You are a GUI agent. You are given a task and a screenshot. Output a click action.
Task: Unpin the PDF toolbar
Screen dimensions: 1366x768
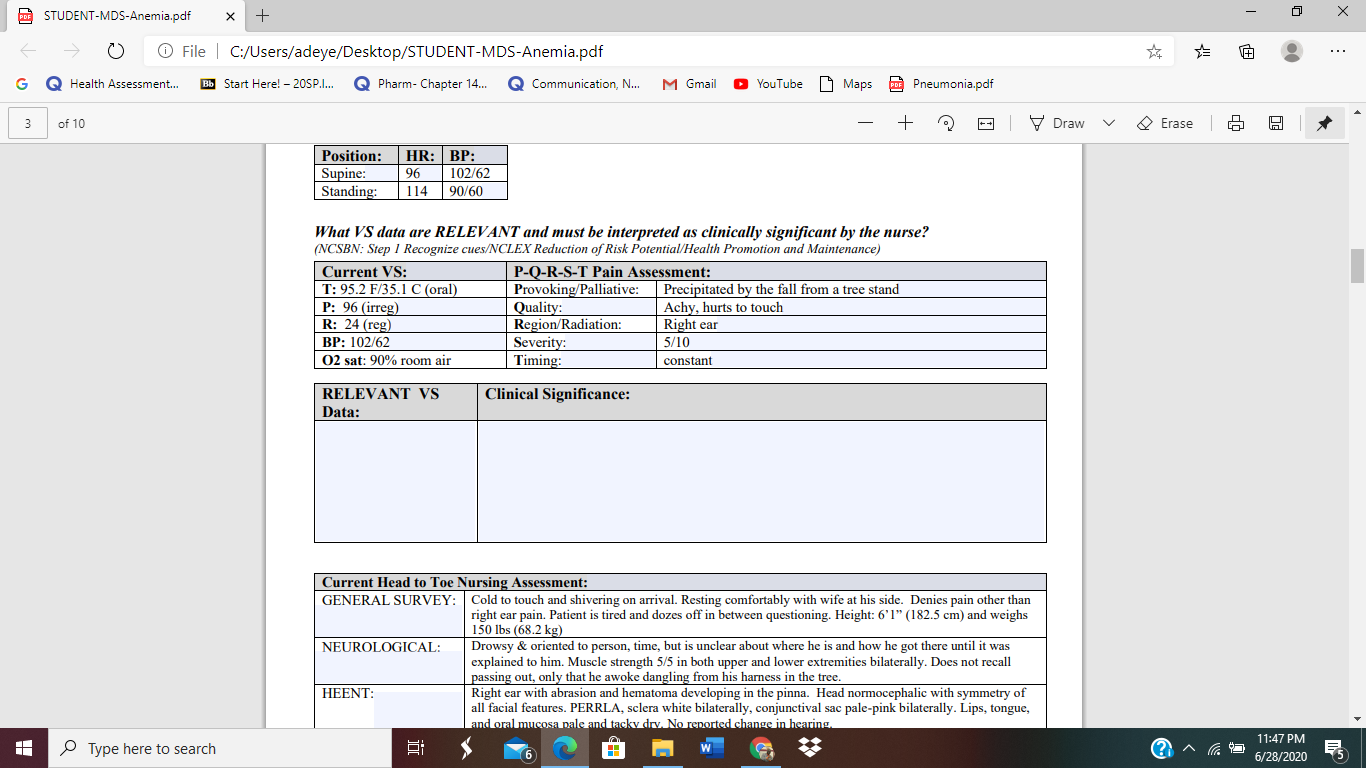[1324, 123]
